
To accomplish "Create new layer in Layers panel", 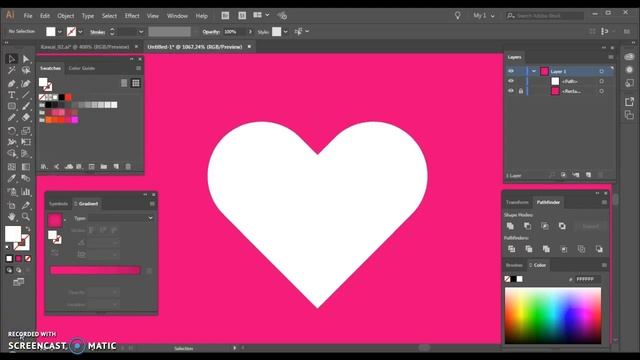I will (588, 175).
